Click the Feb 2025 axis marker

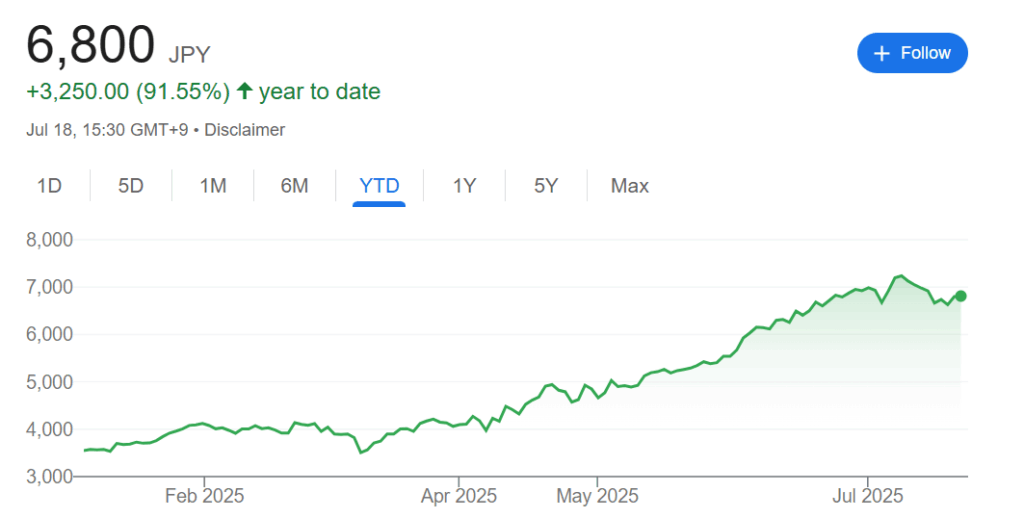204,496
